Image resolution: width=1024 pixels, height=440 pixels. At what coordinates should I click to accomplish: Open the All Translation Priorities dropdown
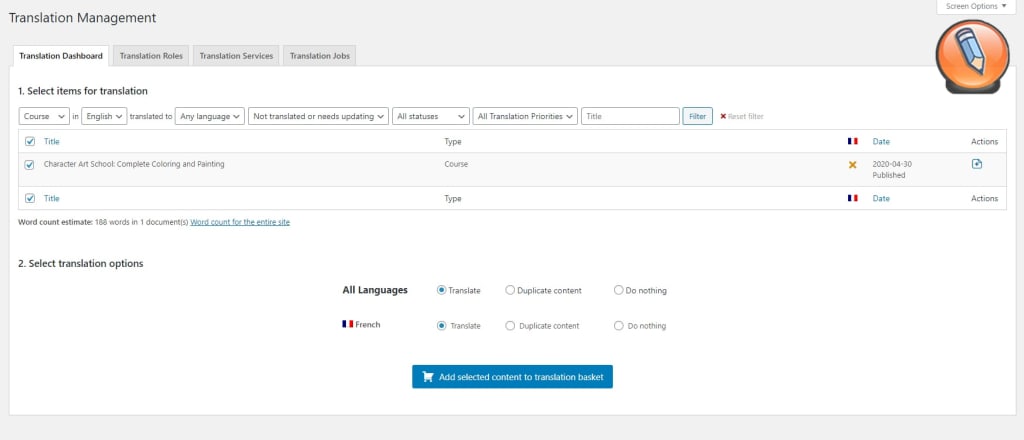525,116
